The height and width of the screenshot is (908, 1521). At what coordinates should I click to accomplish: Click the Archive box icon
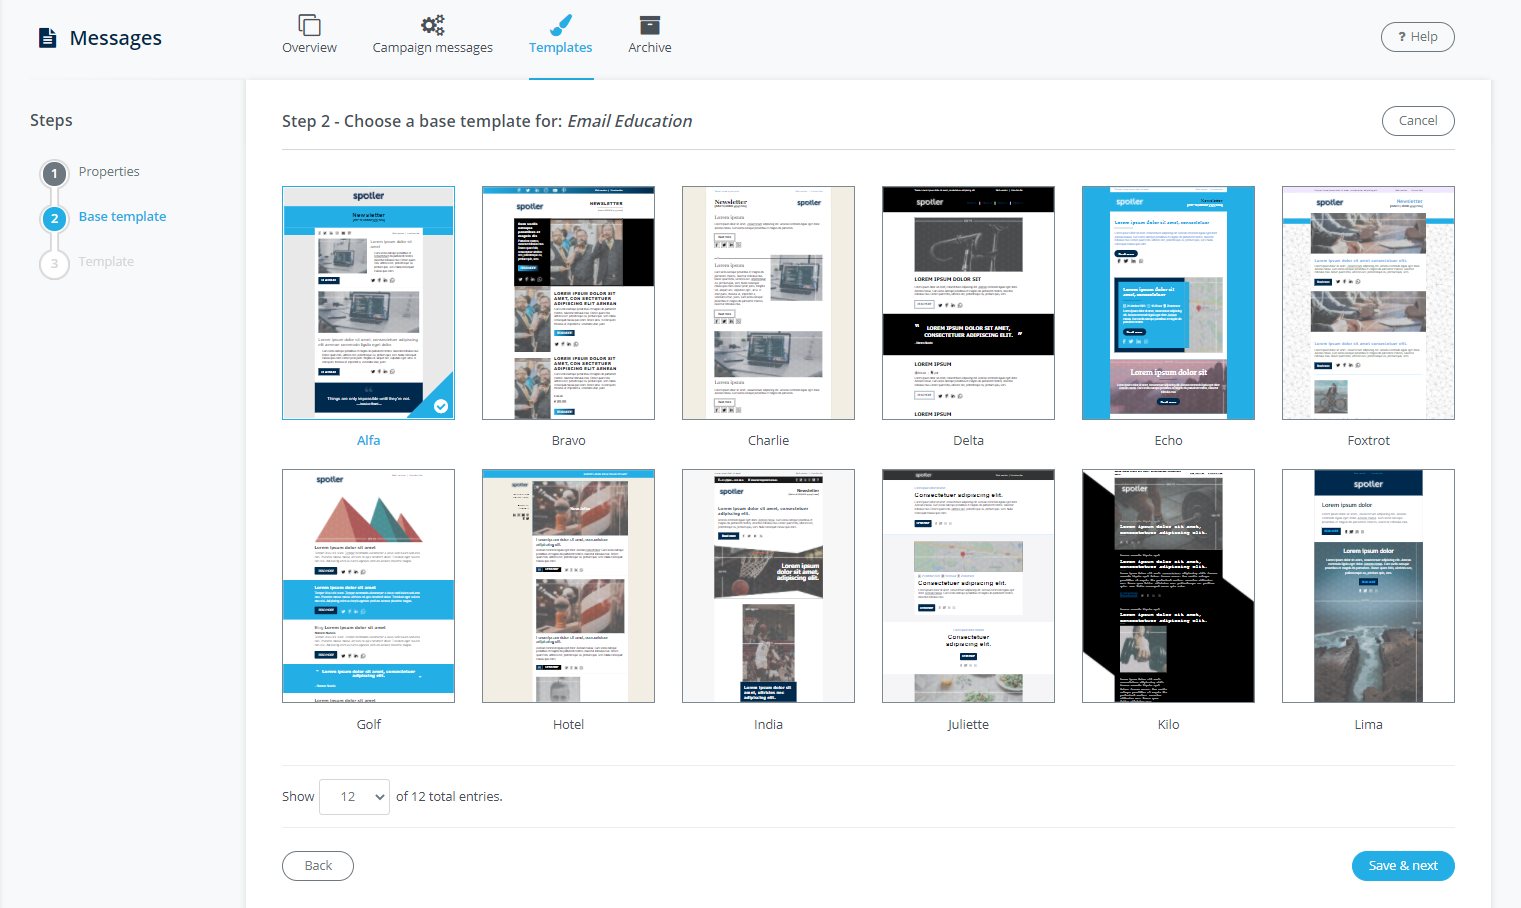650,25
